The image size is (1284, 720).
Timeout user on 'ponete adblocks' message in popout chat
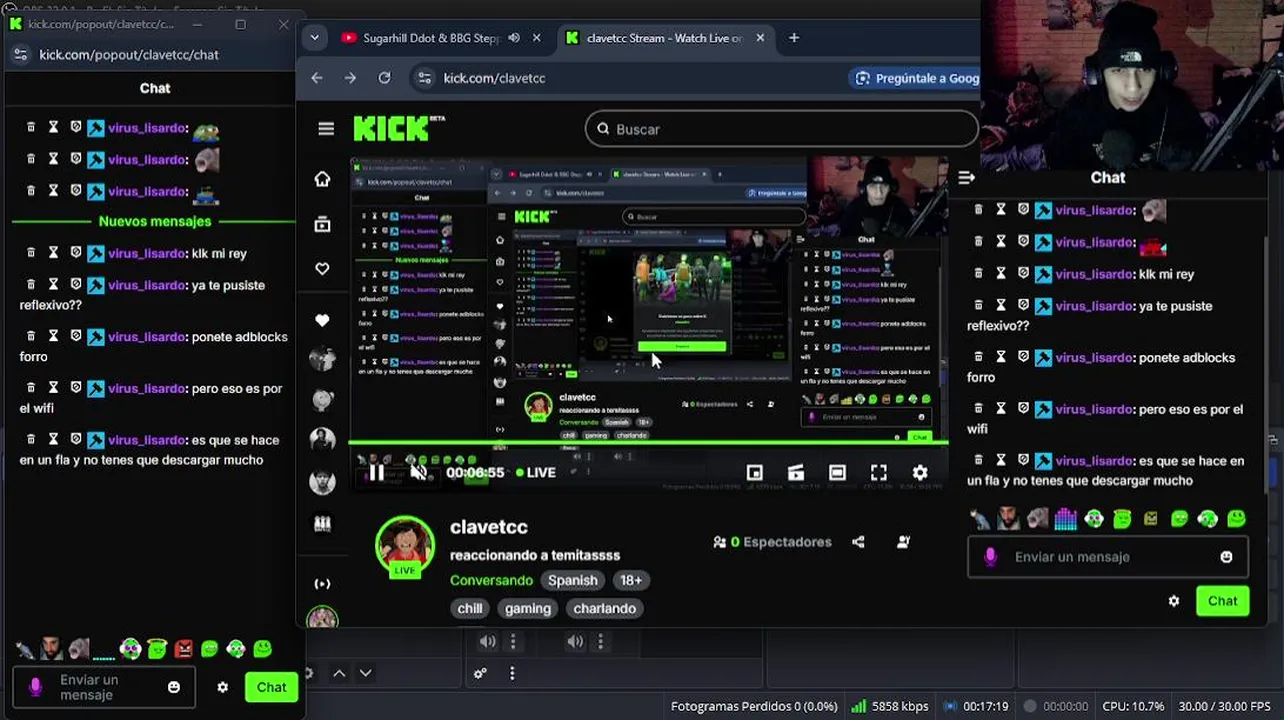(53, 336)
